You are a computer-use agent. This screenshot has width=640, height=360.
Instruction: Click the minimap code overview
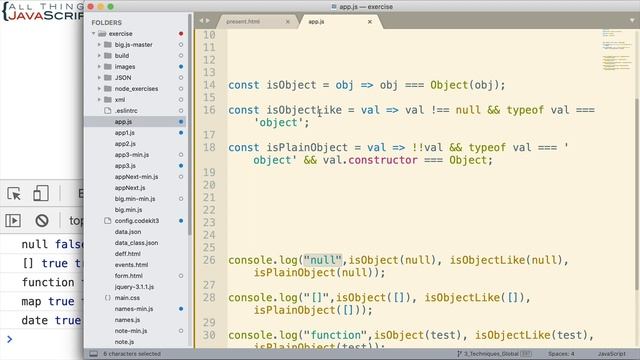[x=618, y=51]
